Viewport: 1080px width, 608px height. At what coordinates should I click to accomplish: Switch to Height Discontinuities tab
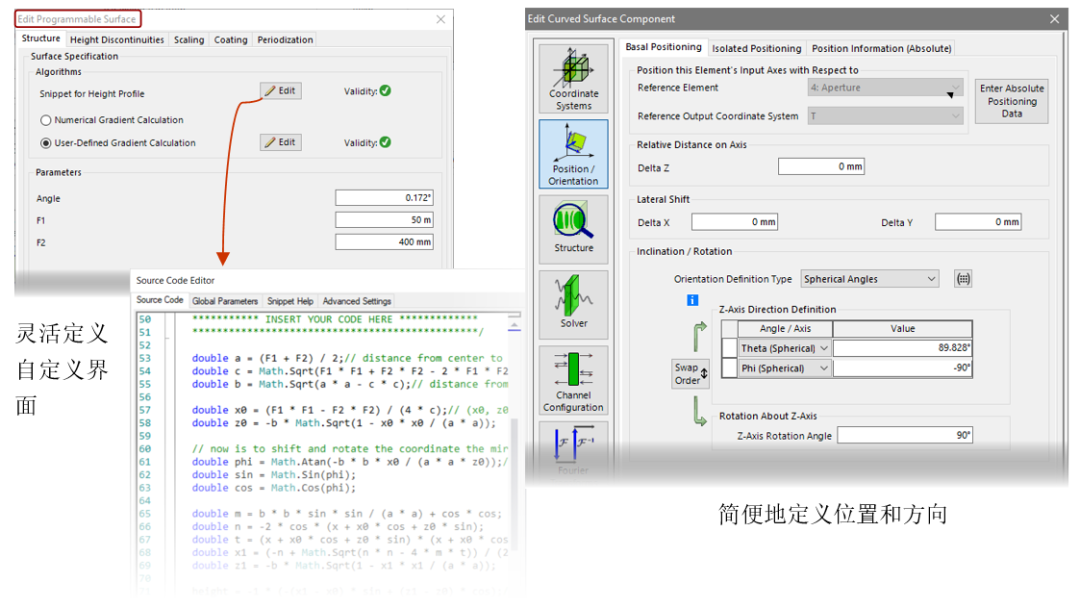[117, 40]
